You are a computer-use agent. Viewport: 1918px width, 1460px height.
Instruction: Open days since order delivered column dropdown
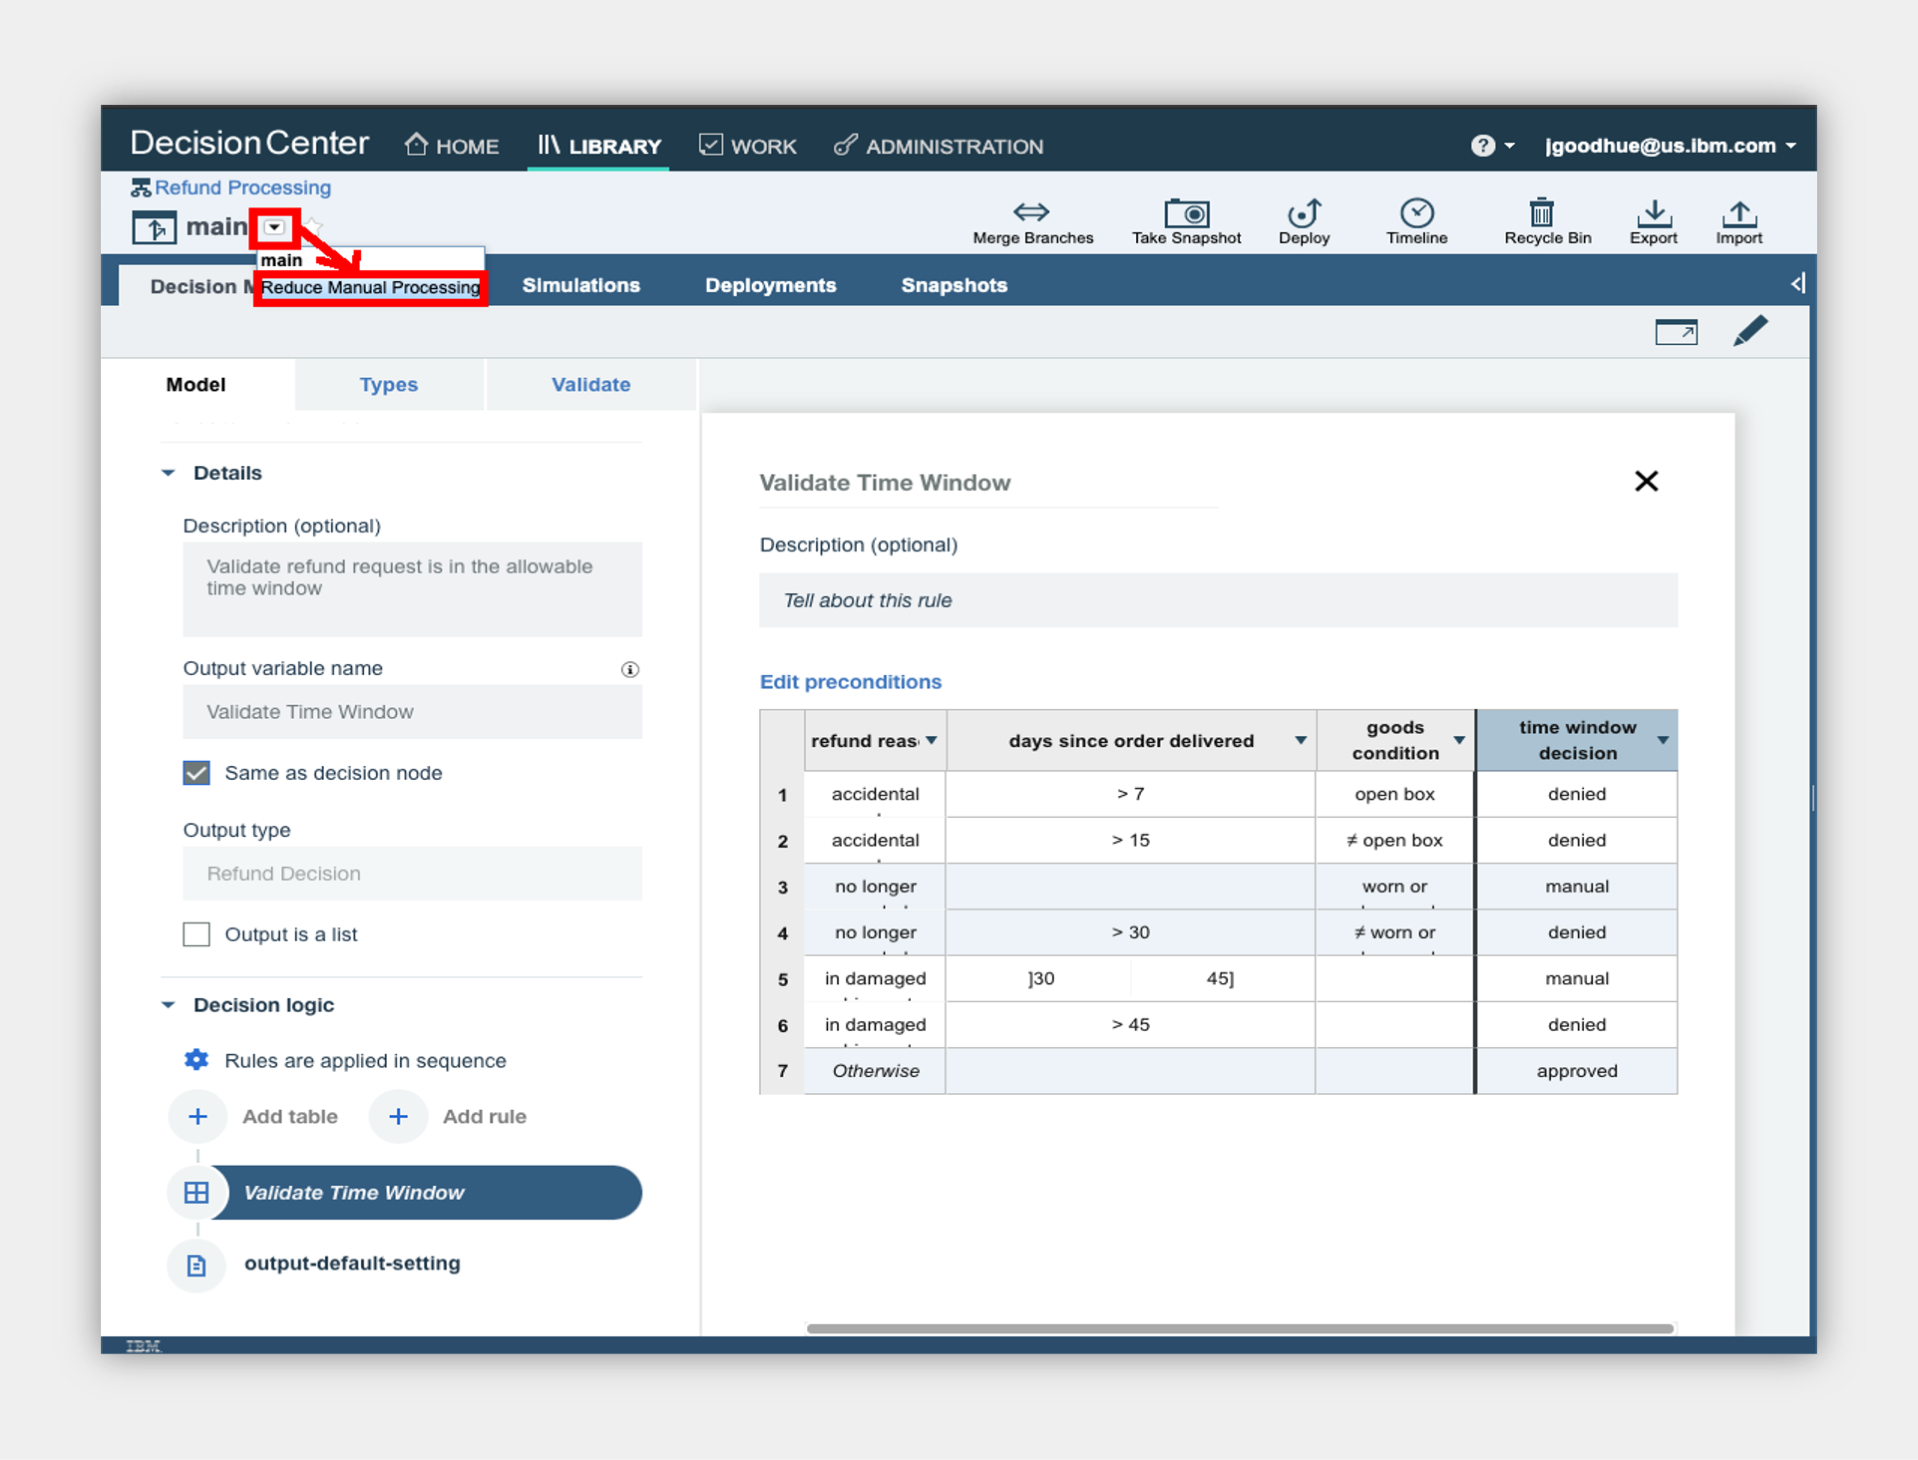pos(1300,740)
